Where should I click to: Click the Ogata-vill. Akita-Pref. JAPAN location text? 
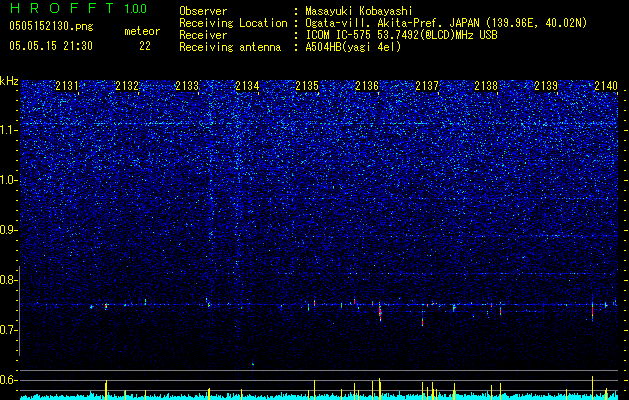pos(446,23)
